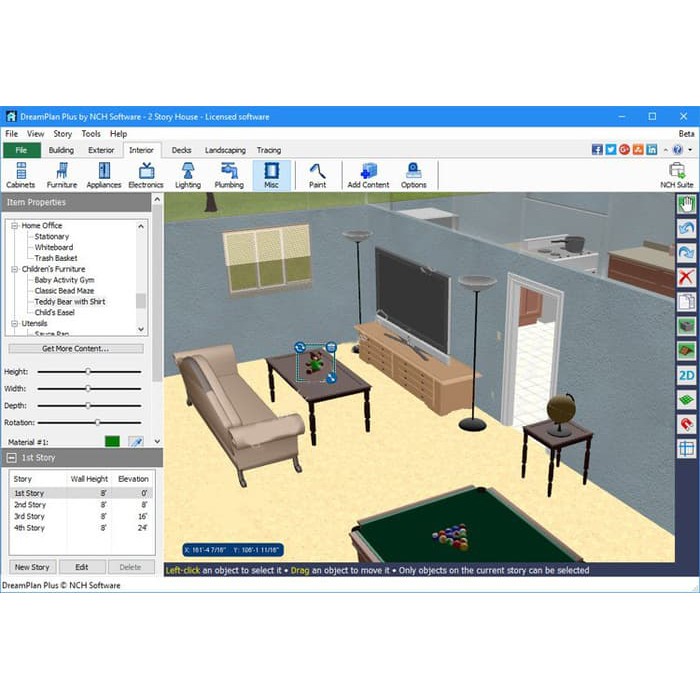Collapse the 1st Story panel header
This screenshot has width=700, height=700.
coord(11,458)
